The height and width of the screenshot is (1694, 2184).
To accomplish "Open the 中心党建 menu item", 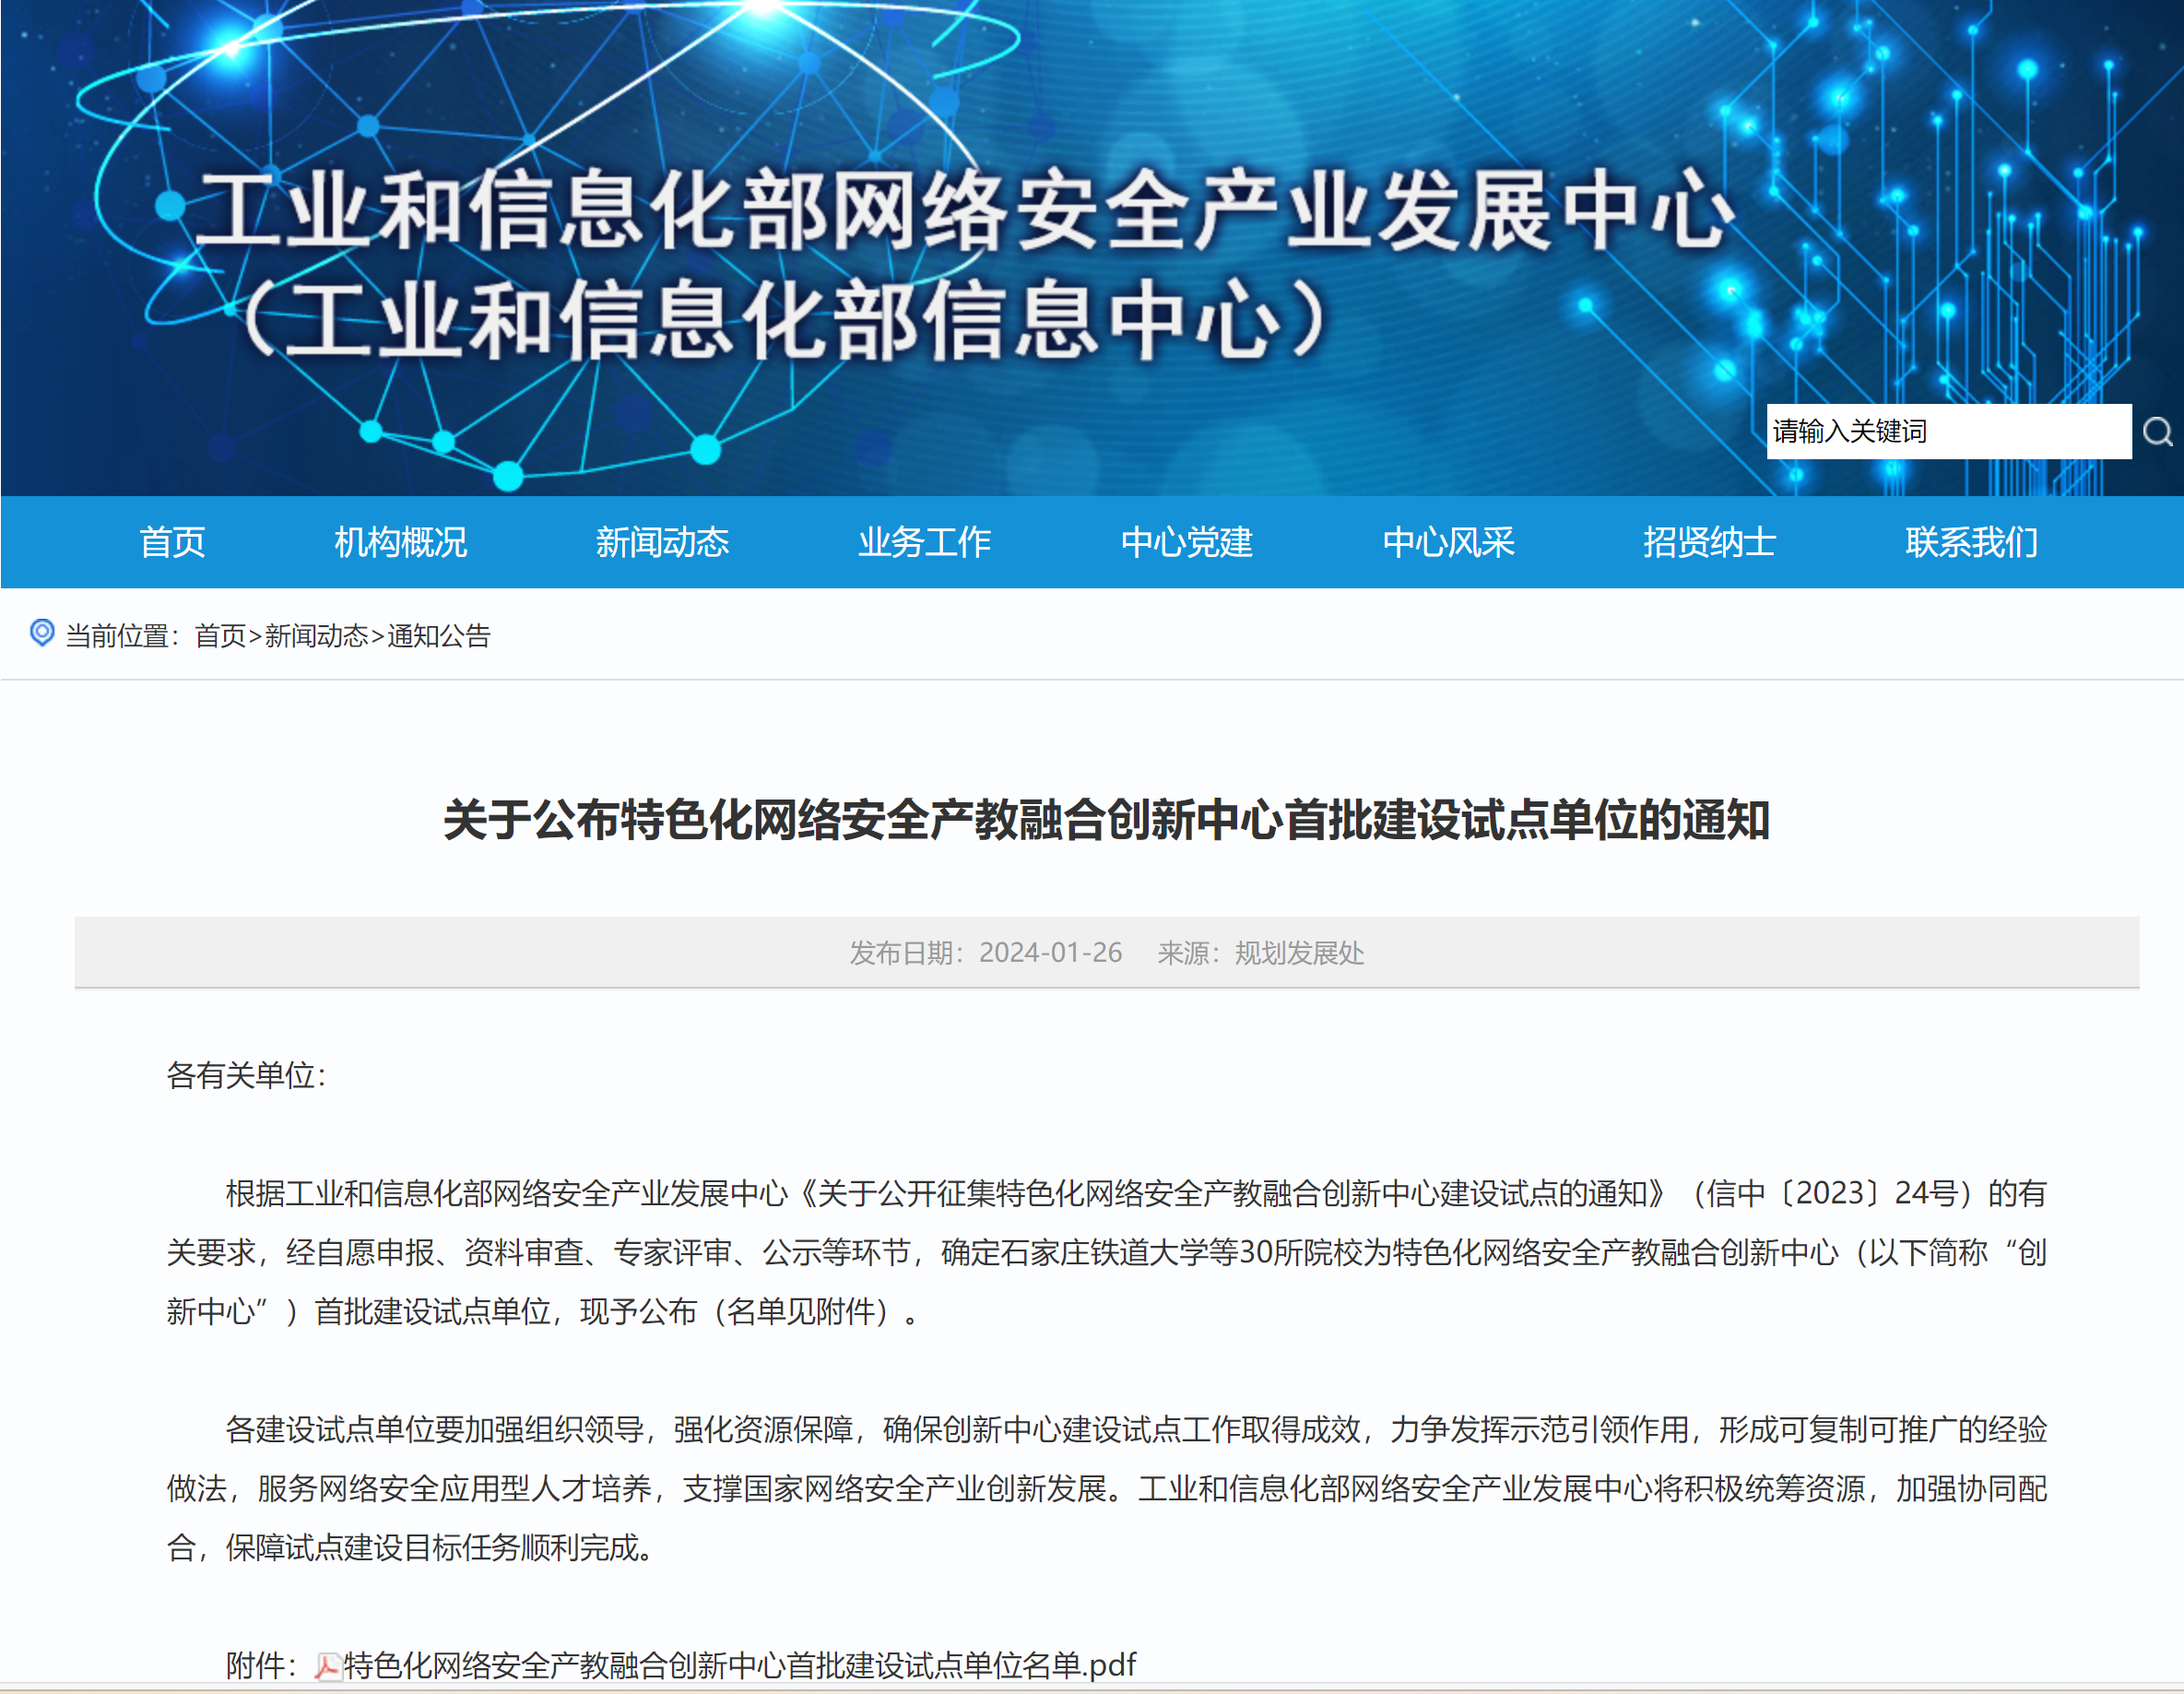I will coord(1186,542).
